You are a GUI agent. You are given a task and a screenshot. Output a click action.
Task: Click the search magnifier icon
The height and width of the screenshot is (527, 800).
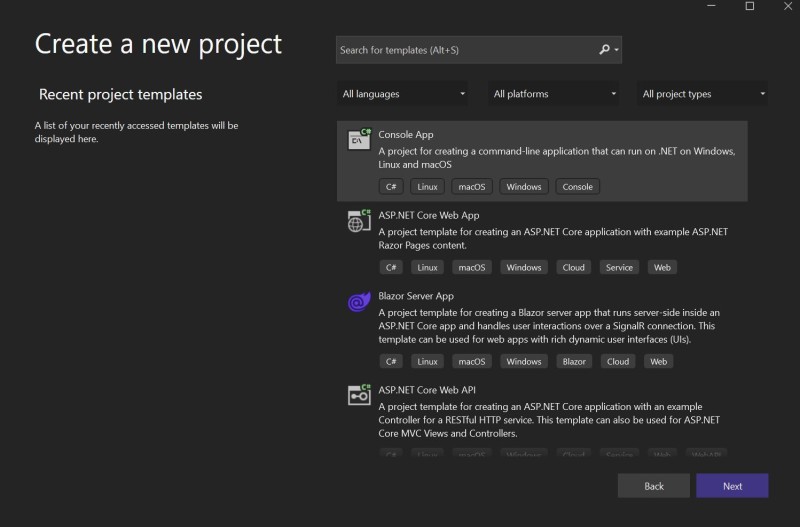point(604,49)
